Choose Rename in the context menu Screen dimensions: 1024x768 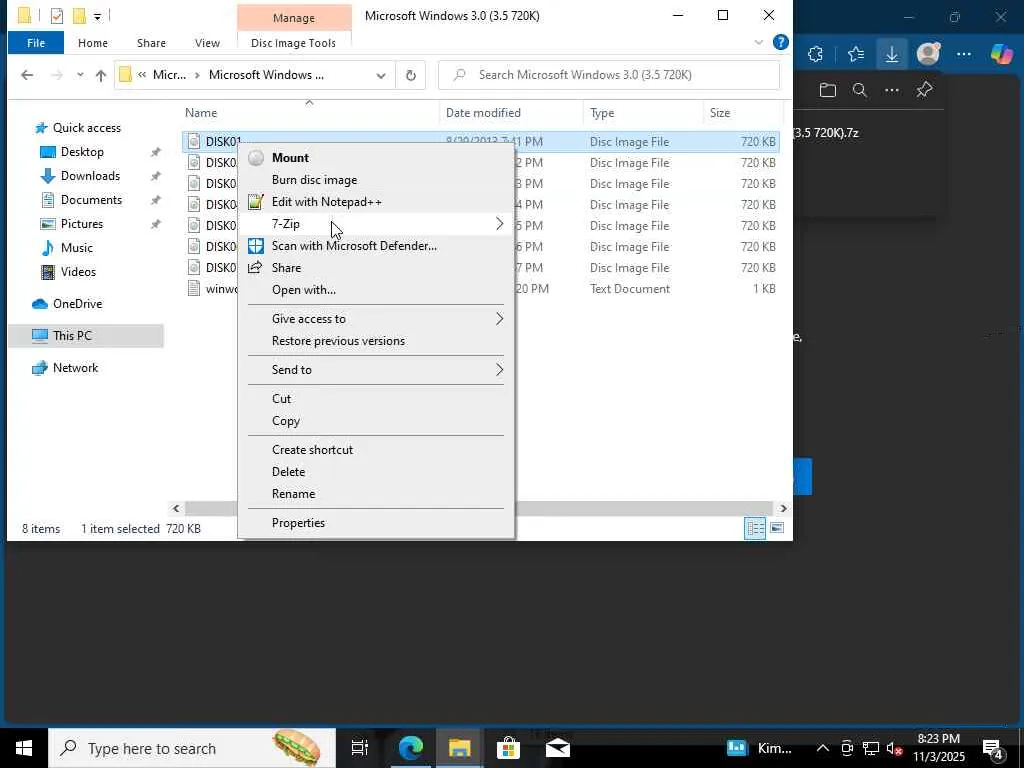pyautogui.click(x=293, y=494)
